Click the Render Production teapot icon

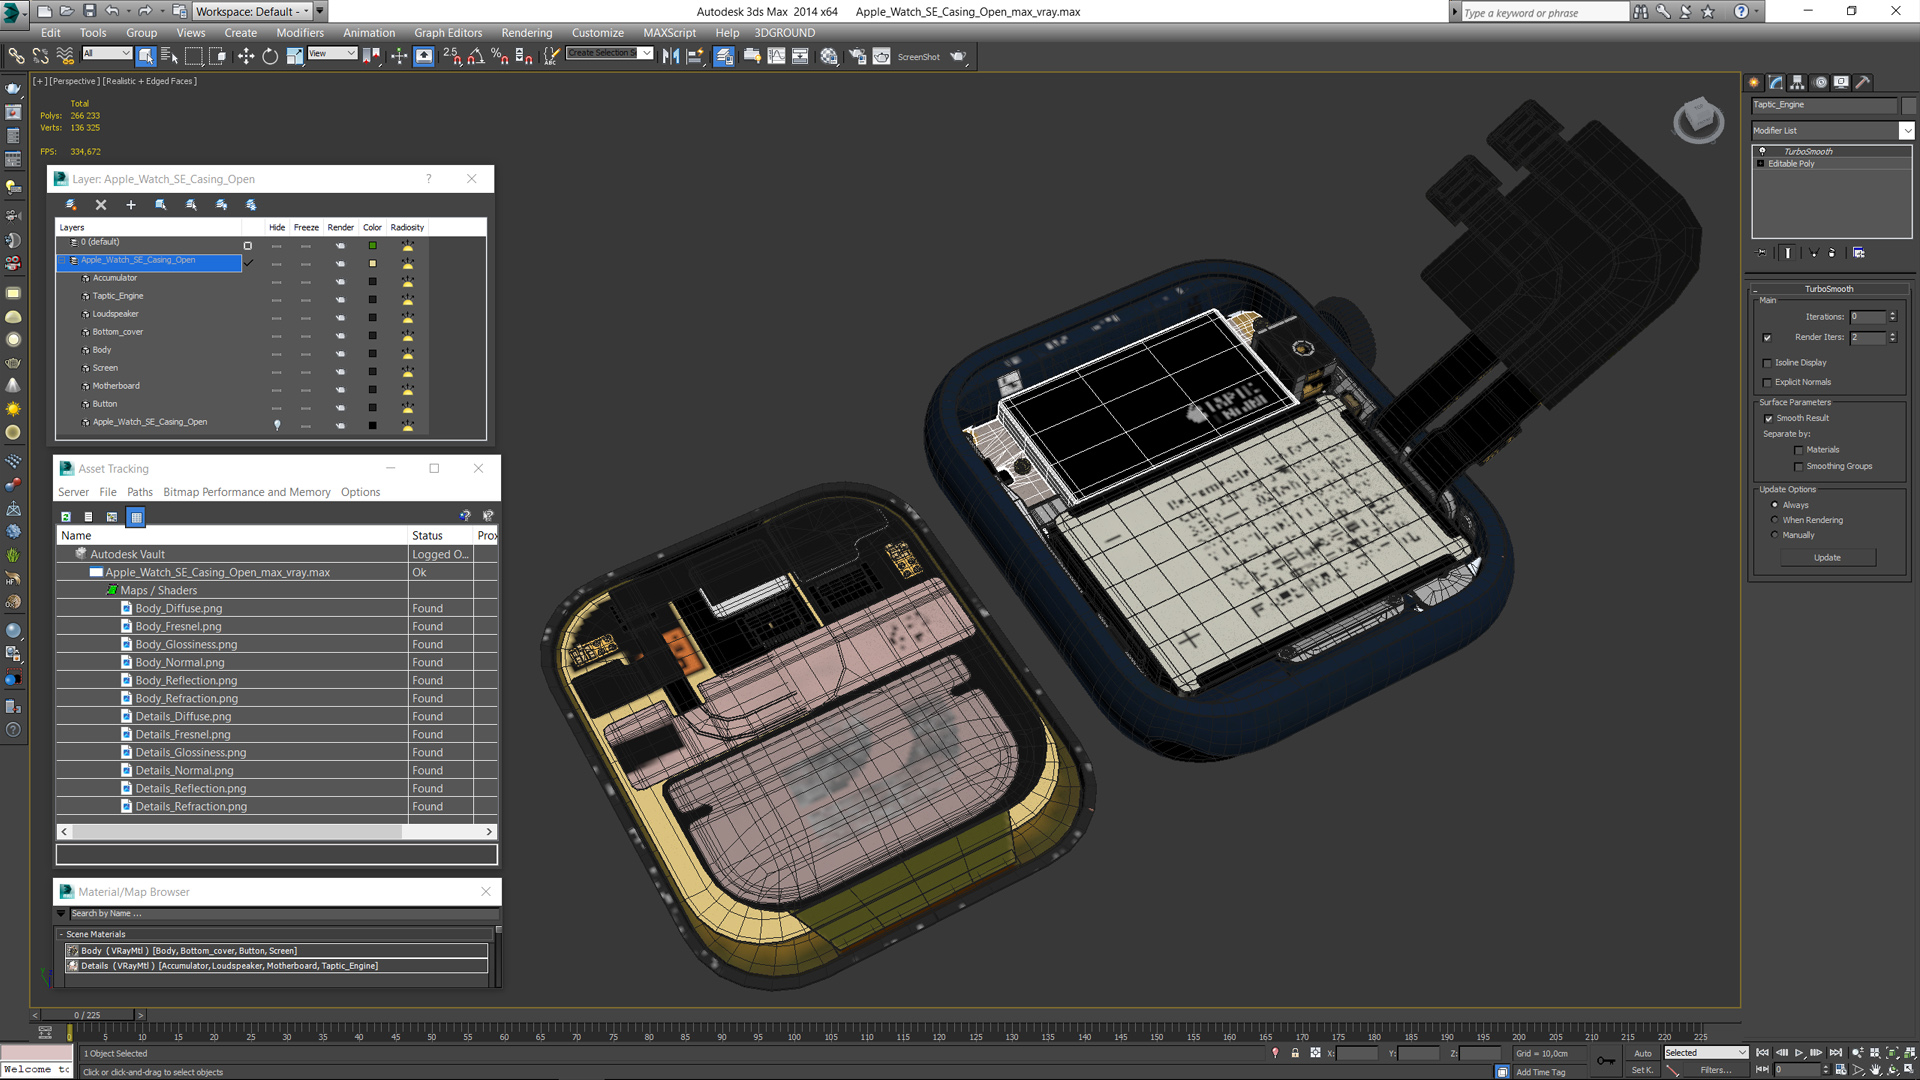point(958,56)
